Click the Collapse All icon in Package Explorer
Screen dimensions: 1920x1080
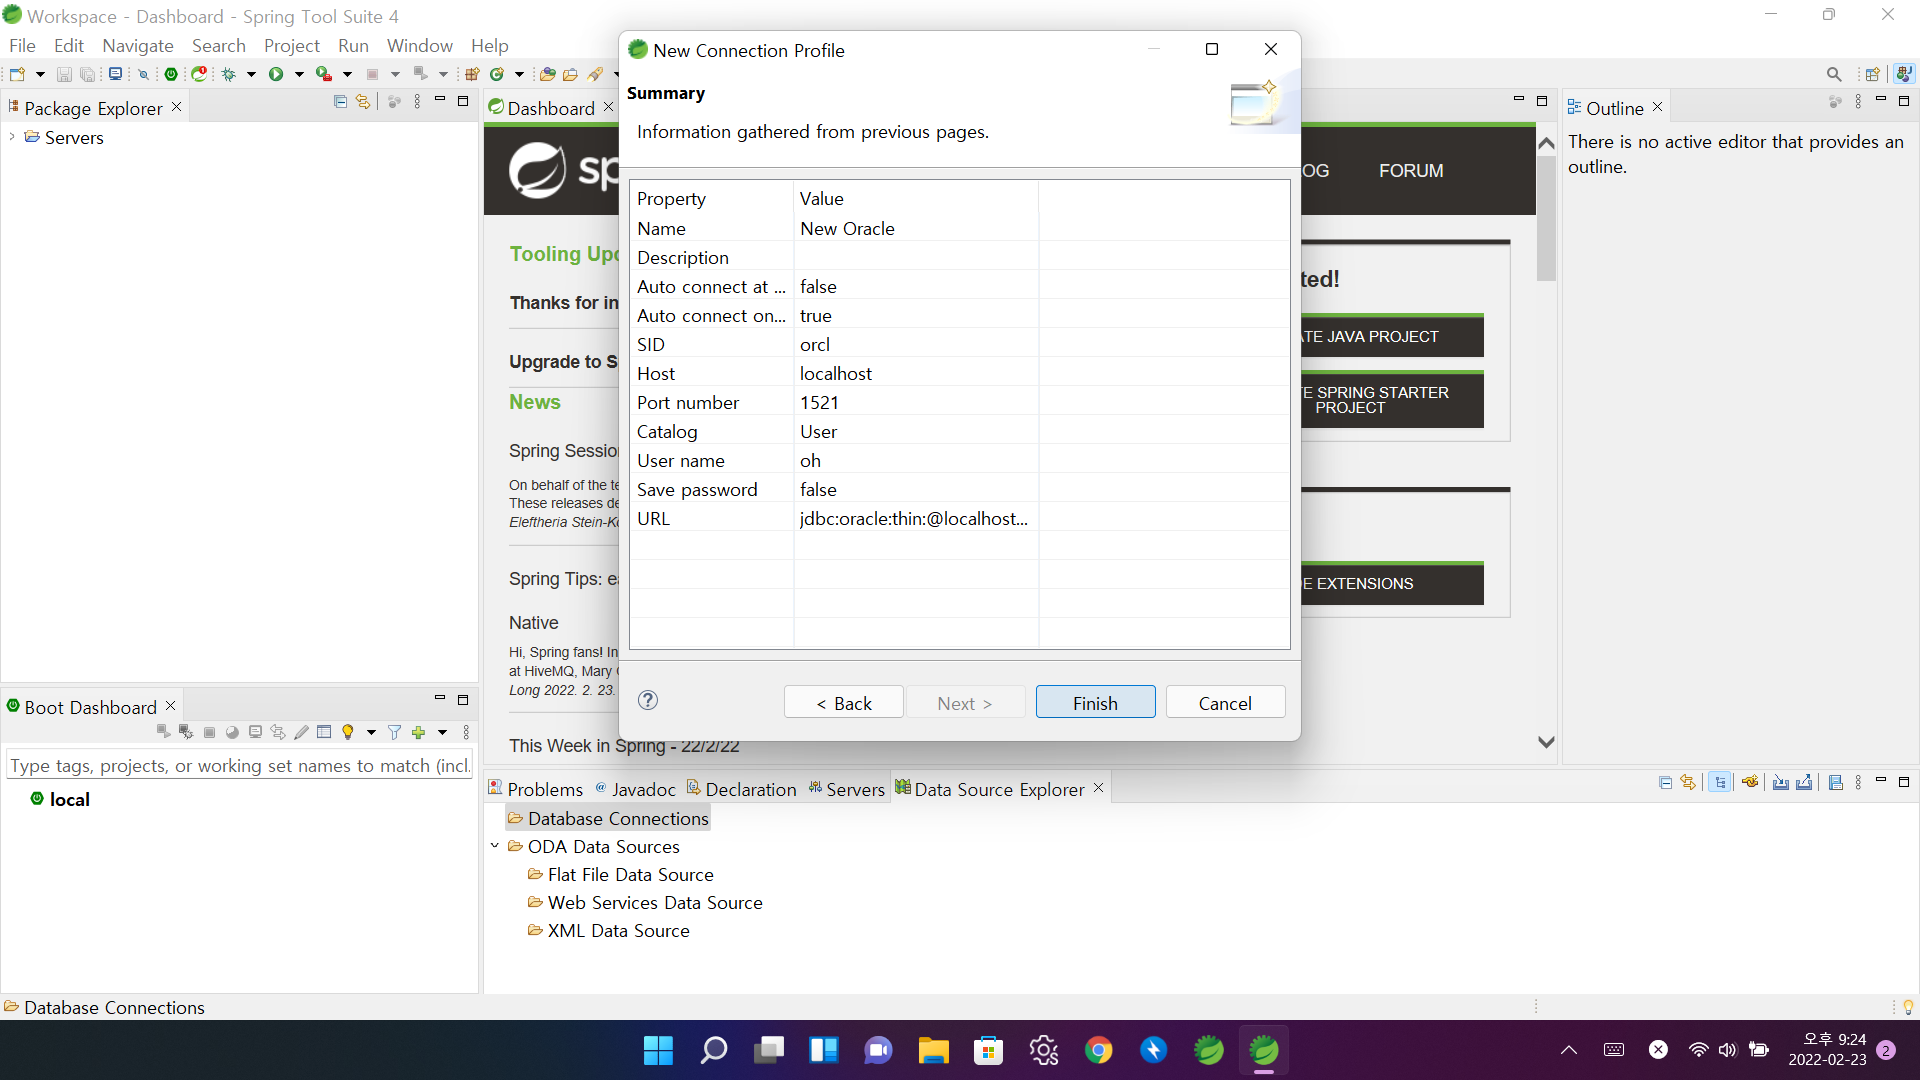click(340, 102)
